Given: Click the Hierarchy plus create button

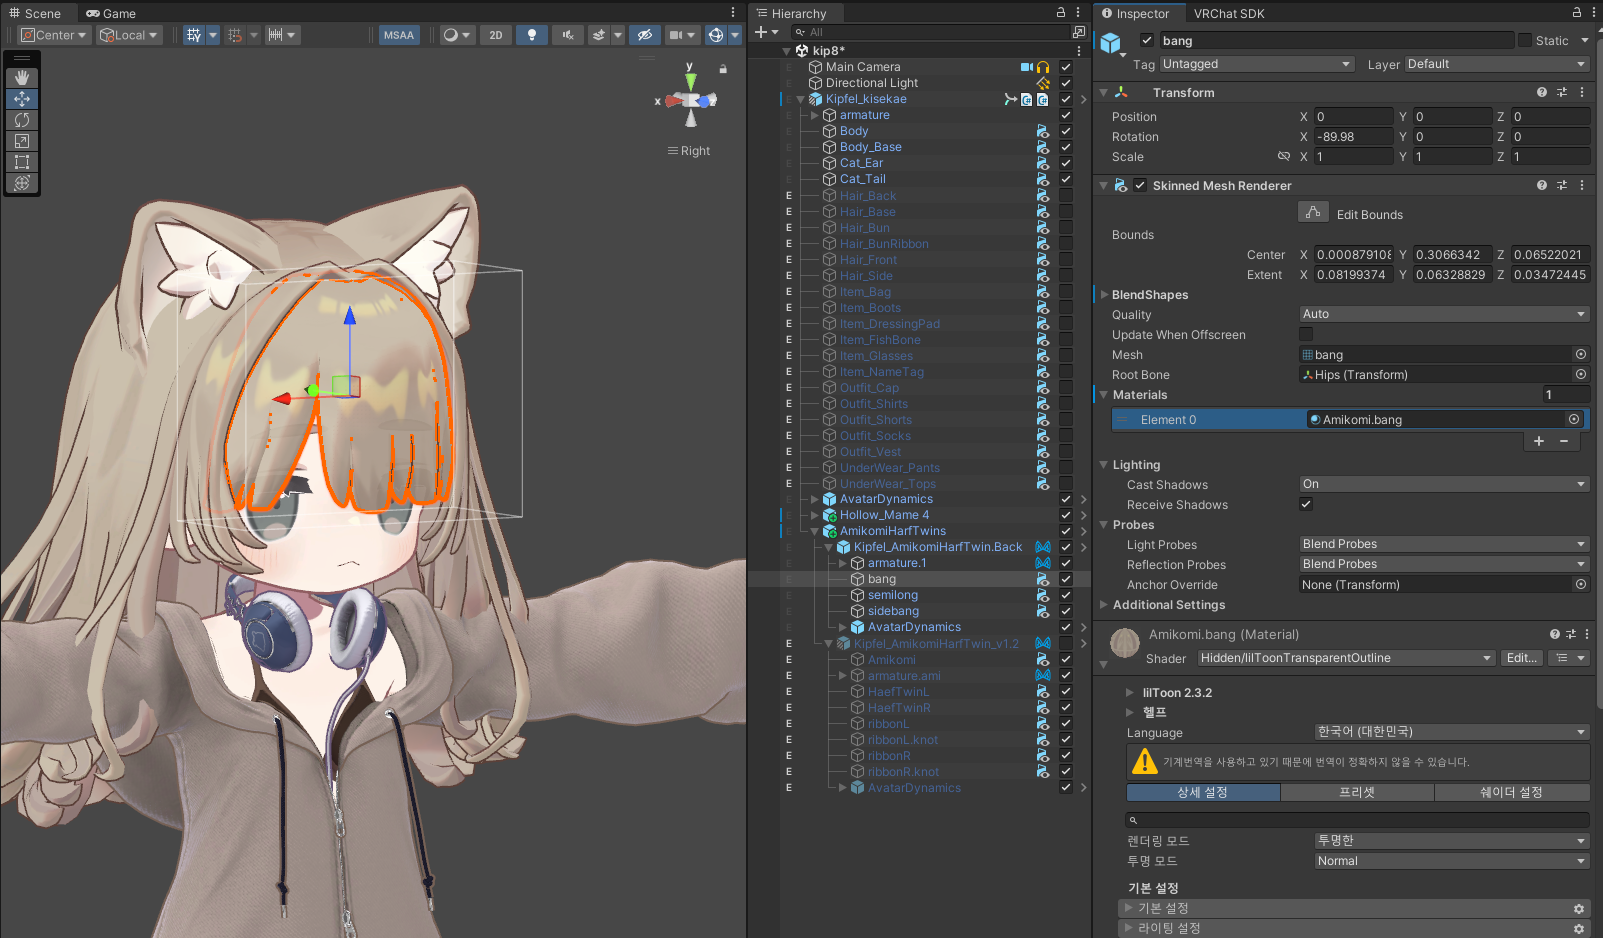Looking at the screenshot, I should (x=761, y=32).
